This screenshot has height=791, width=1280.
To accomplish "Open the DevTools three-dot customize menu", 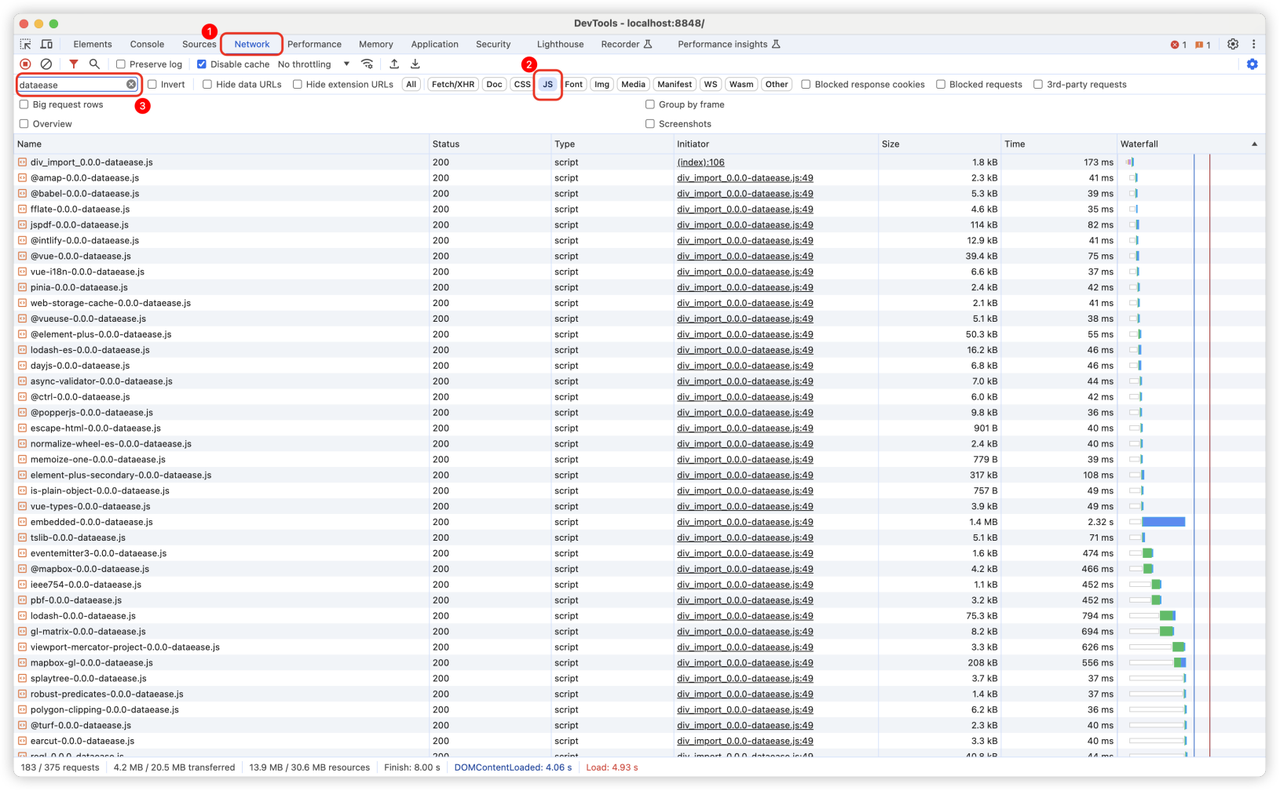I will click(1254, 44).
